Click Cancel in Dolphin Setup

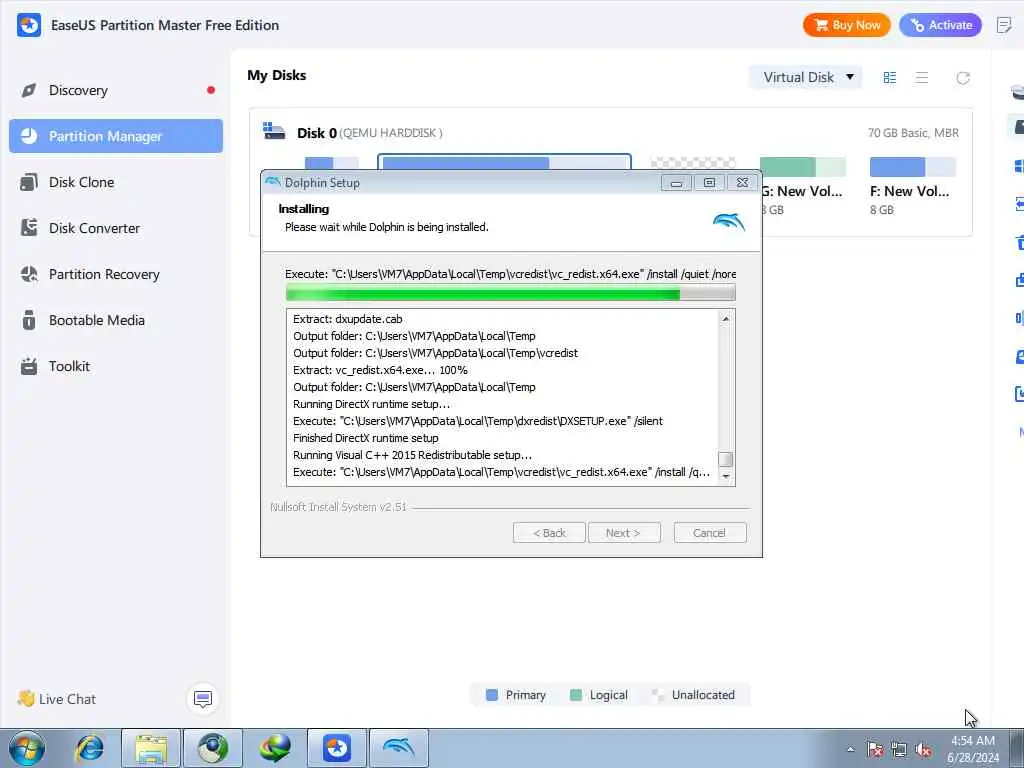coord(710,533)
